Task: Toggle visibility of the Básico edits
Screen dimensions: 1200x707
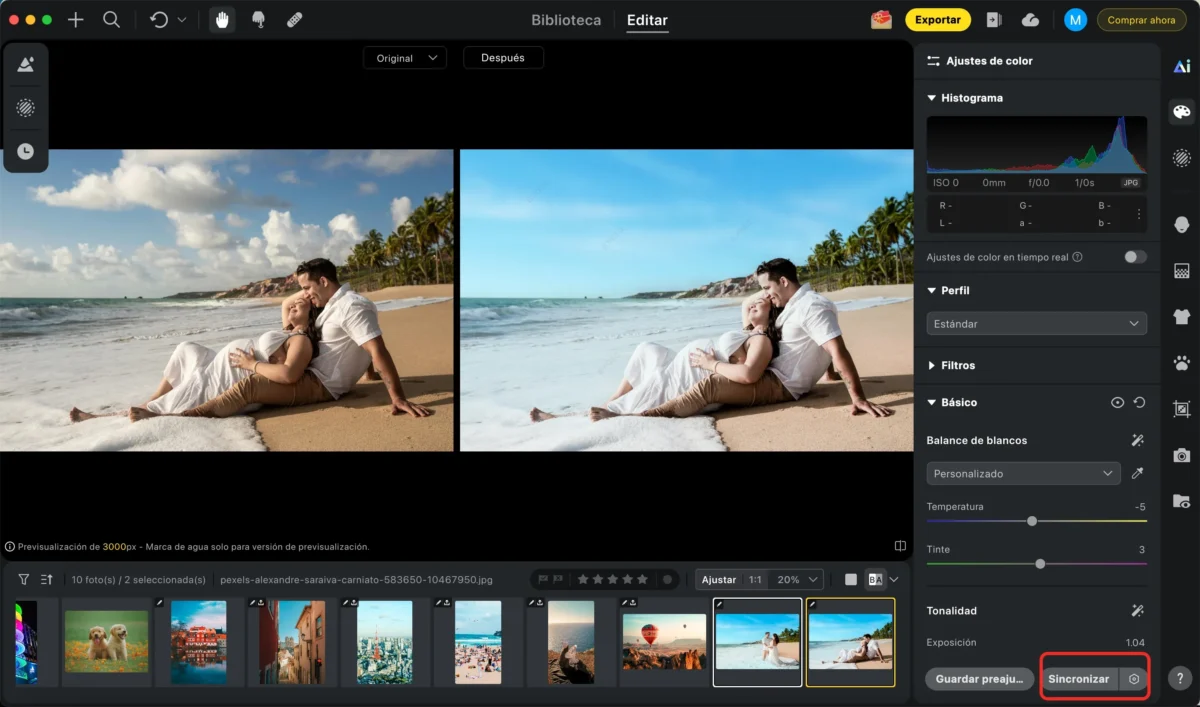Action: pos(1117,402)
